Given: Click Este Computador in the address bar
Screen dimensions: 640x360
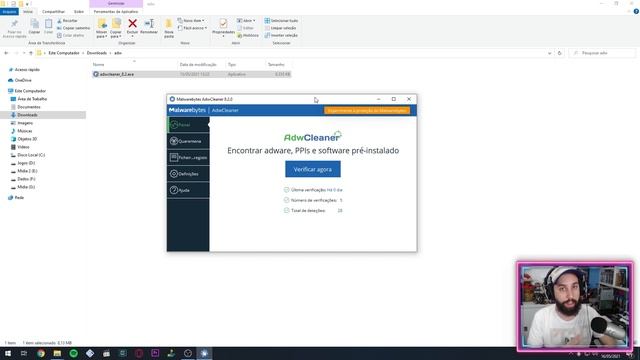Looking at the screenshot, I should coord(64,53).
